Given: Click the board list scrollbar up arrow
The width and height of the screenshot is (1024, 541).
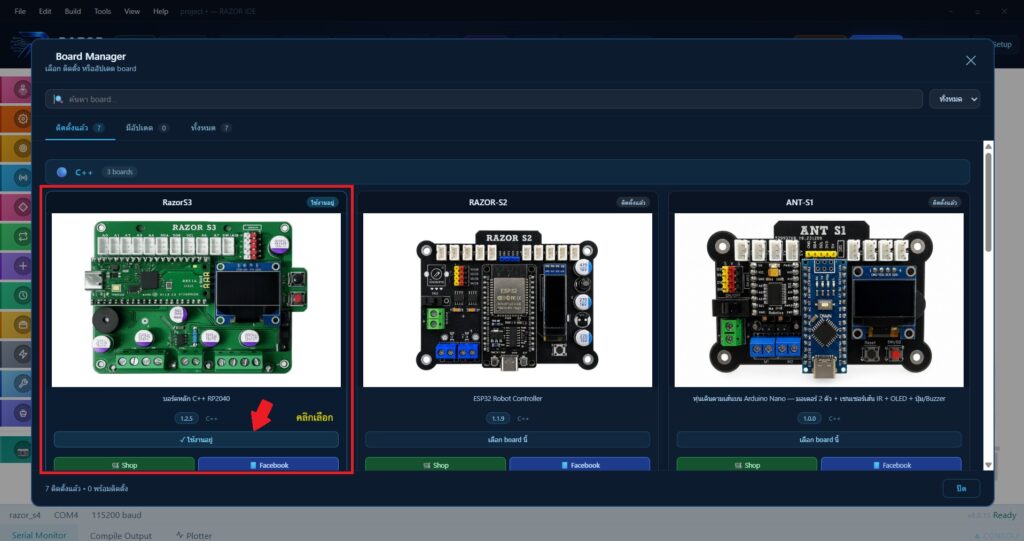Looking at the screenshot, I should pos(988,146).
